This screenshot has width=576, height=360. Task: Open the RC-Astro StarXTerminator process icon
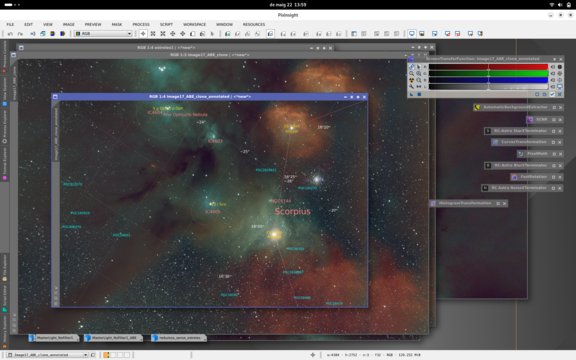(488, 131)
